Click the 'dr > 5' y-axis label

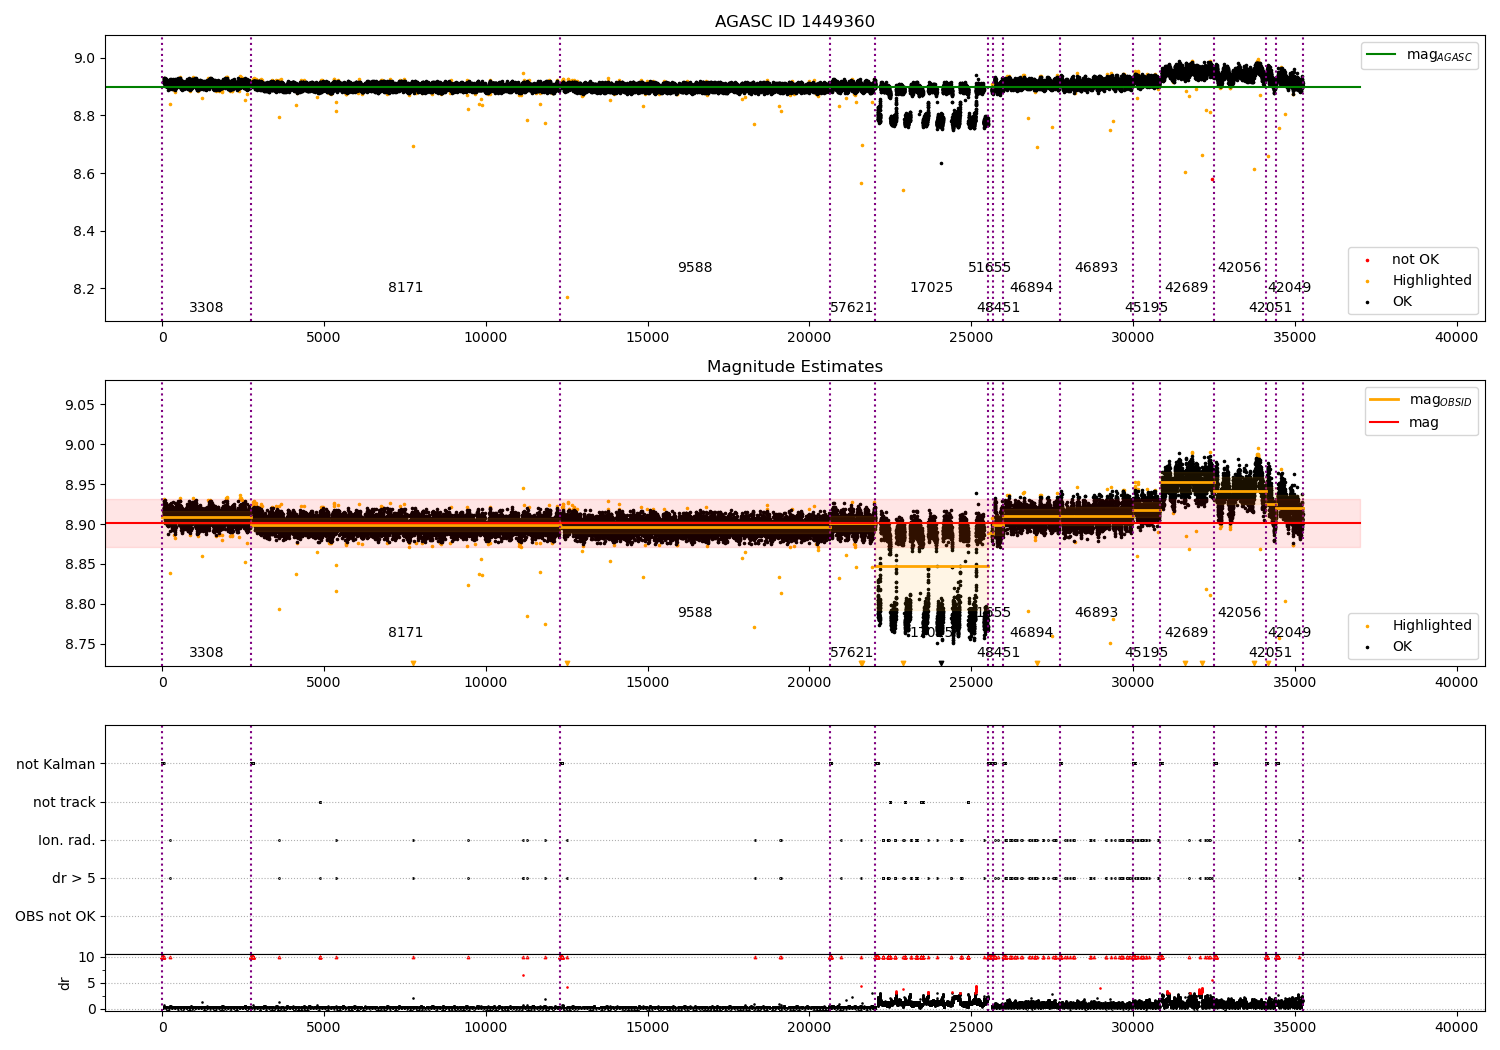tap(74, 878)
